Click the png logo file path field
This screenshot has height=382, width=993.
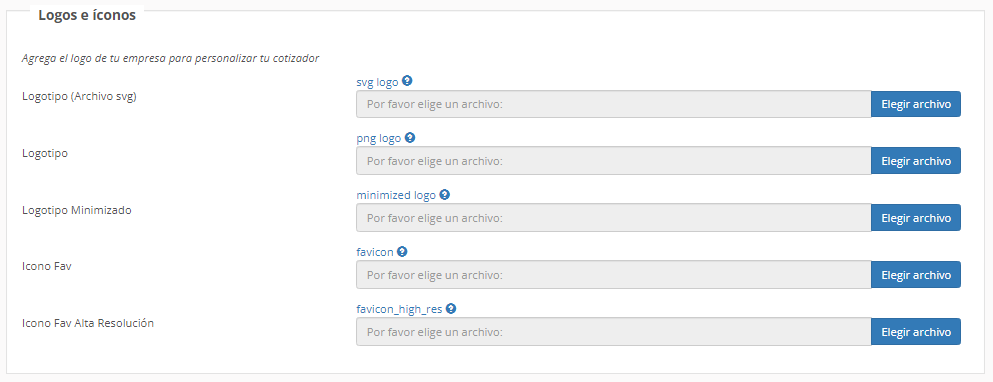click(x=614, y=161)
